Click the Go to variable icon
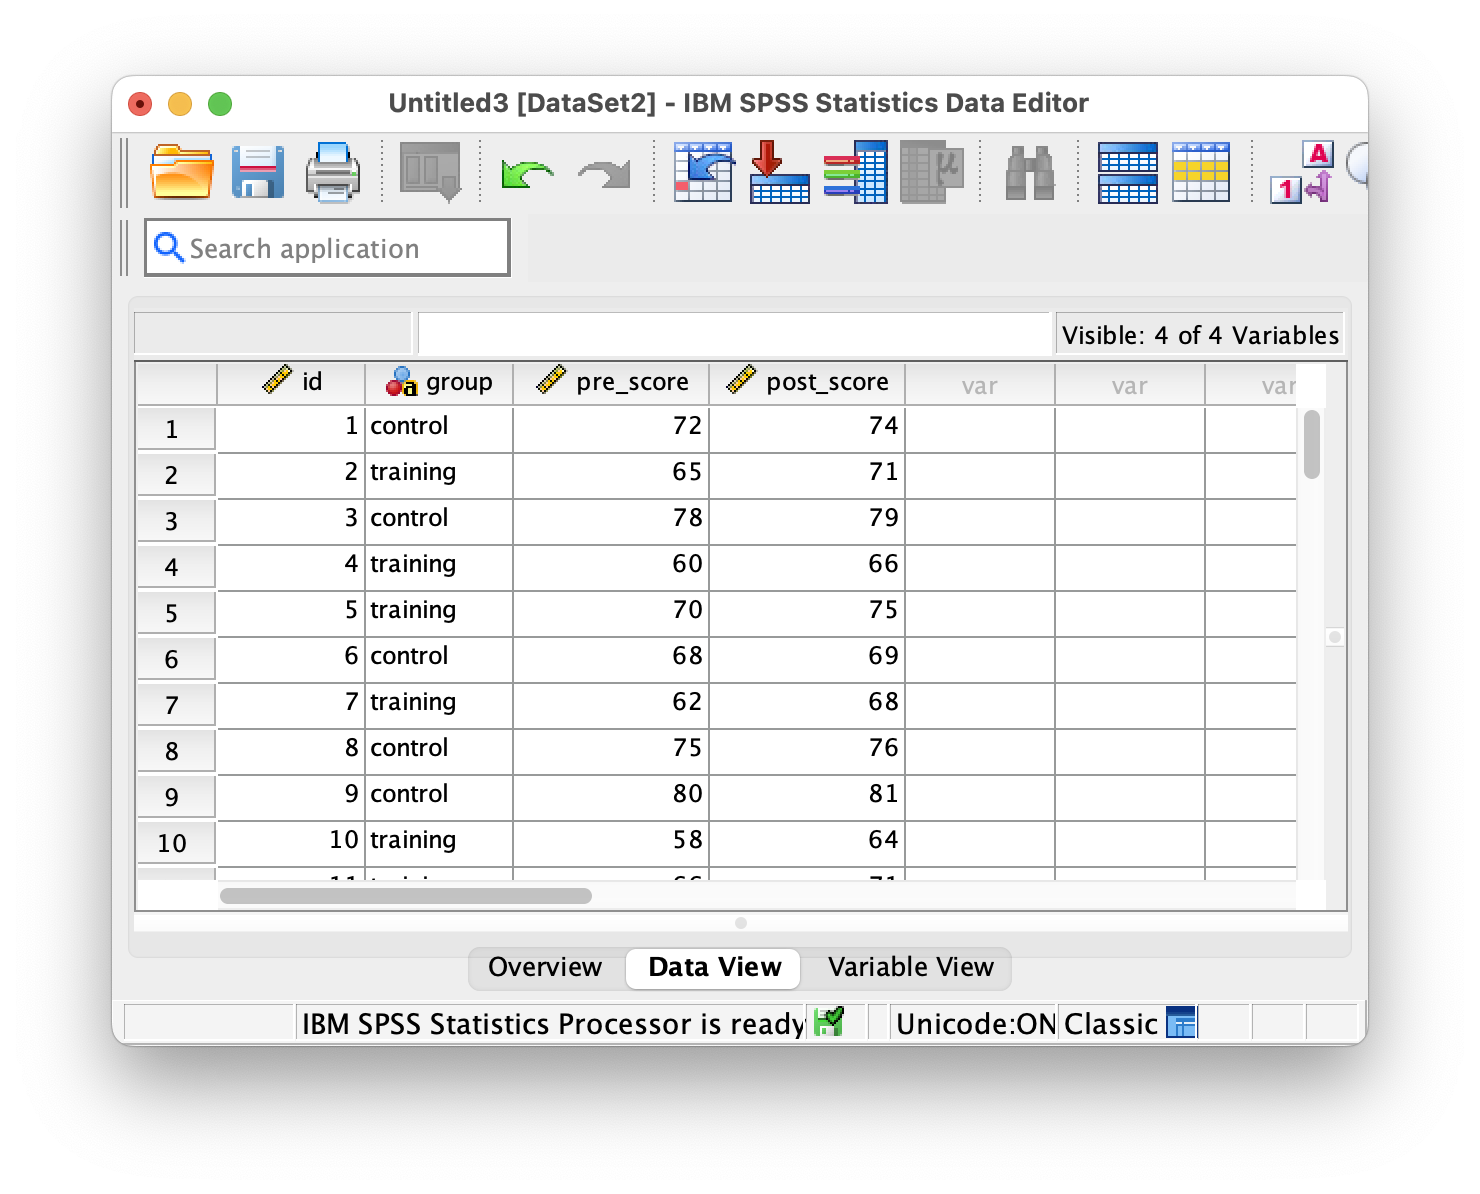The width and height of the screenshot is (1480, 1194). click(779, 172)
